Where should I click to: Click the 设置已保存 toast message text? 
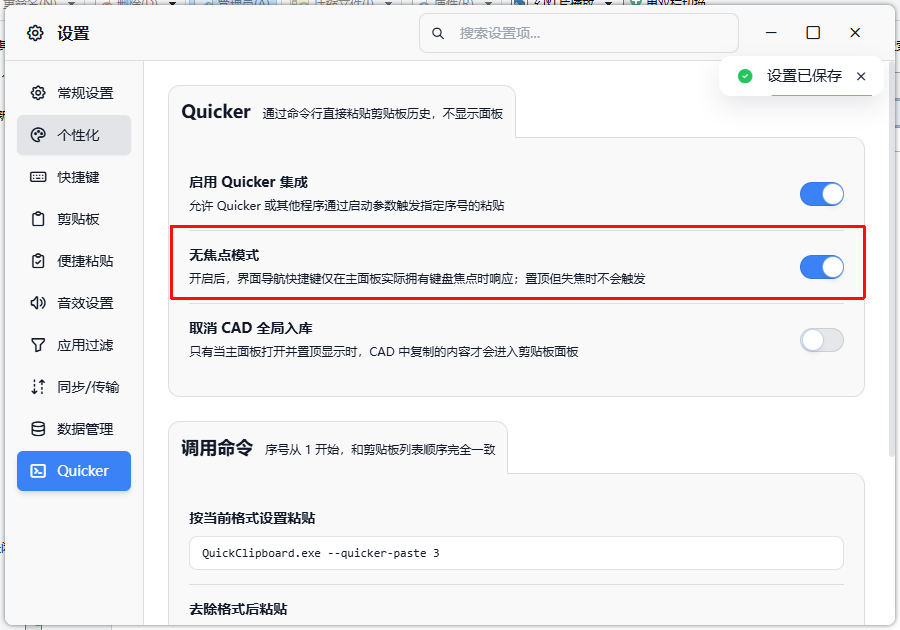804,76
